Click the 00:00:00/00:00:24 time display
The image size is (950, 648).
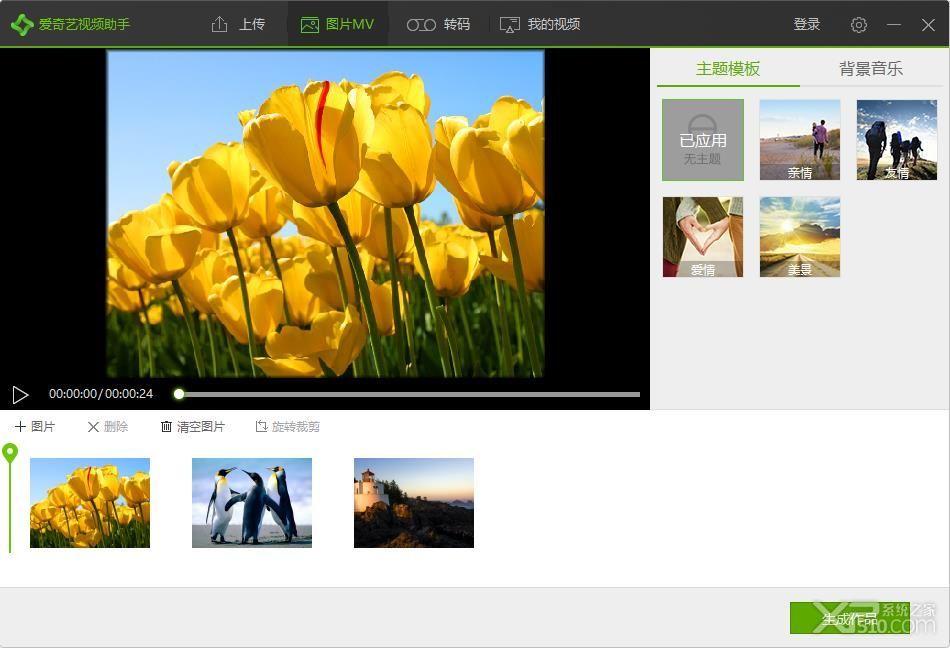tap(101, 394)
